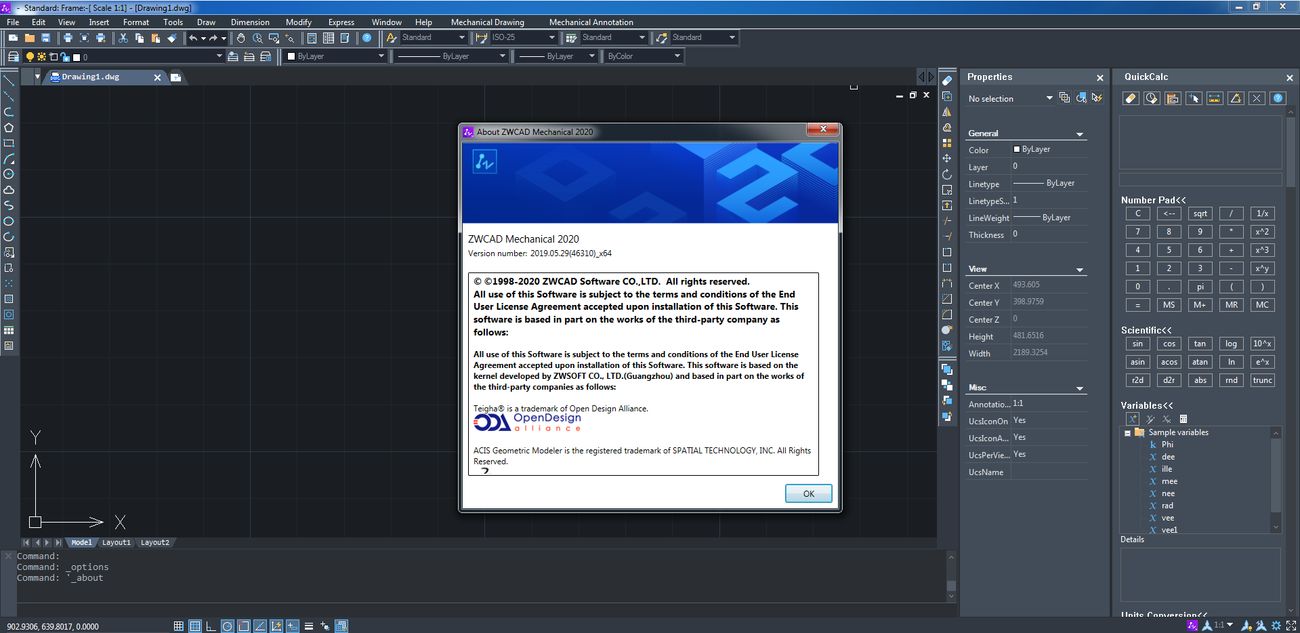
Task: Click the sqrt button in Number Pad
Action: 1200,213
